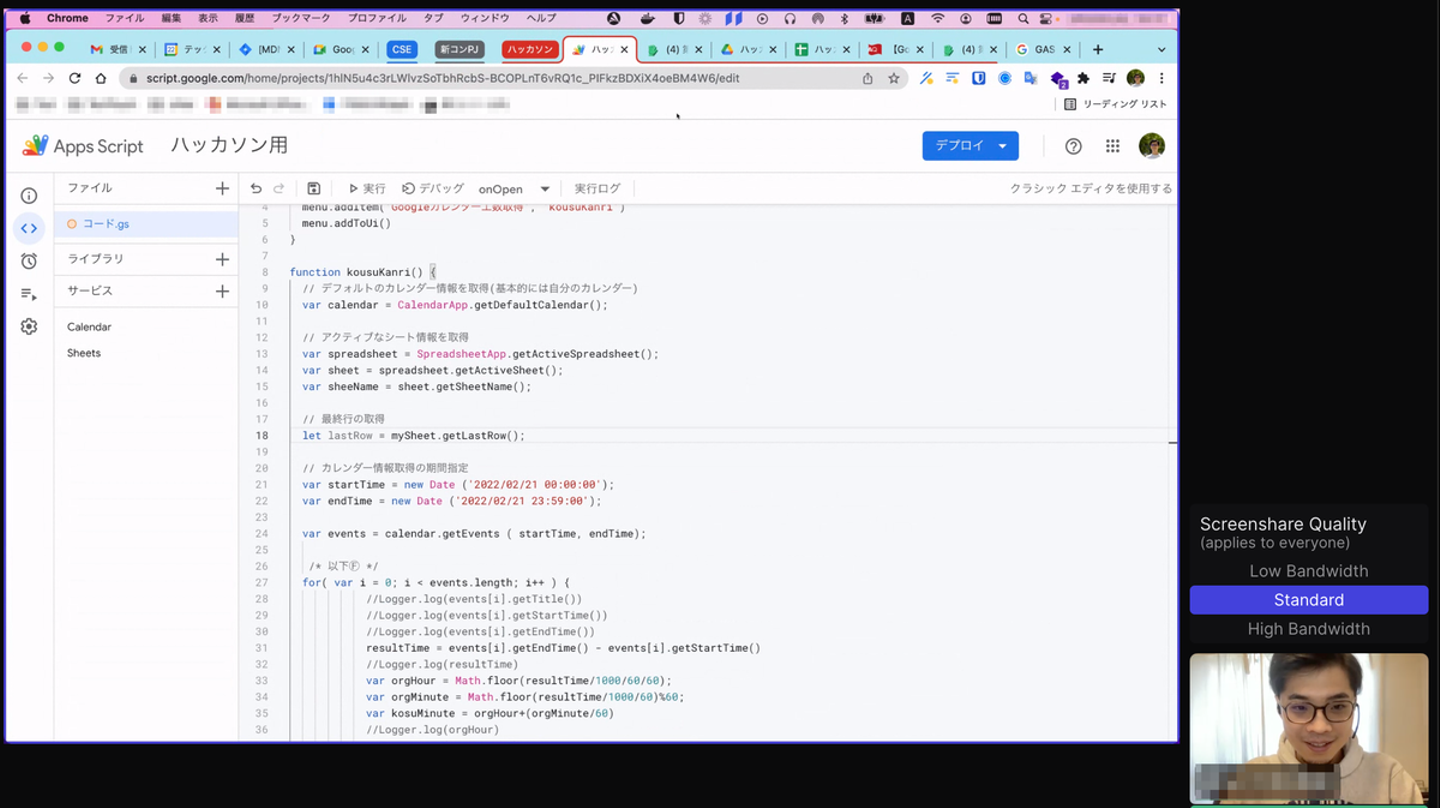This screenshot has height=808, width=1440.
Task: Click the 実行 run button
Action: [x=367, y=189]
